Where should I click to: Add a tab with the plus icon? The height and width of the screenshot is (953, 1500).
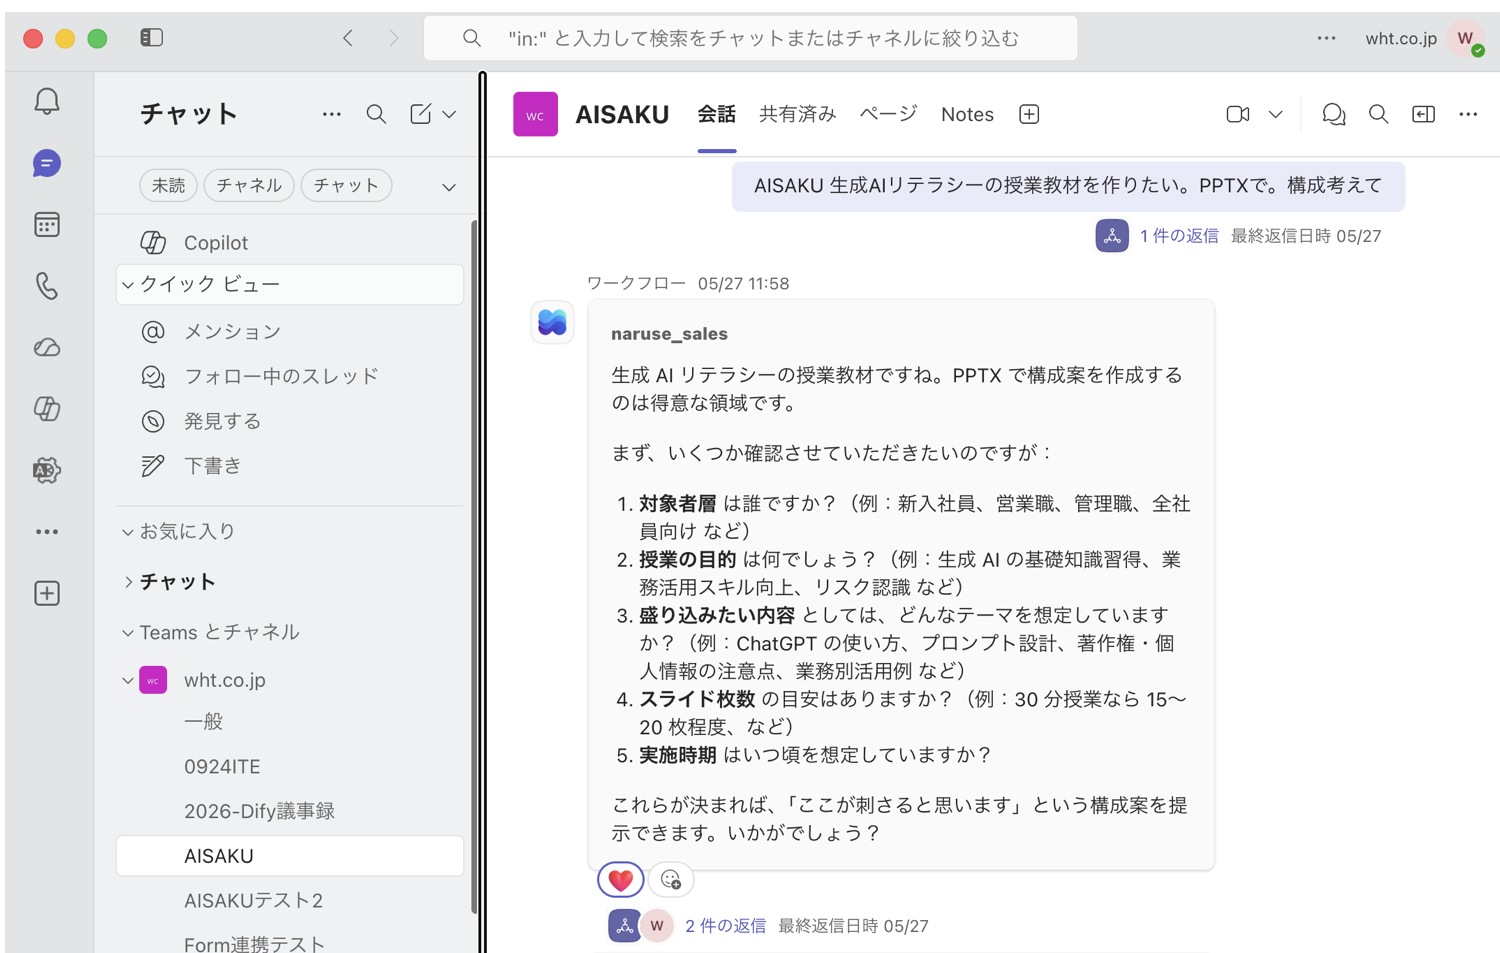(1029, 114)
